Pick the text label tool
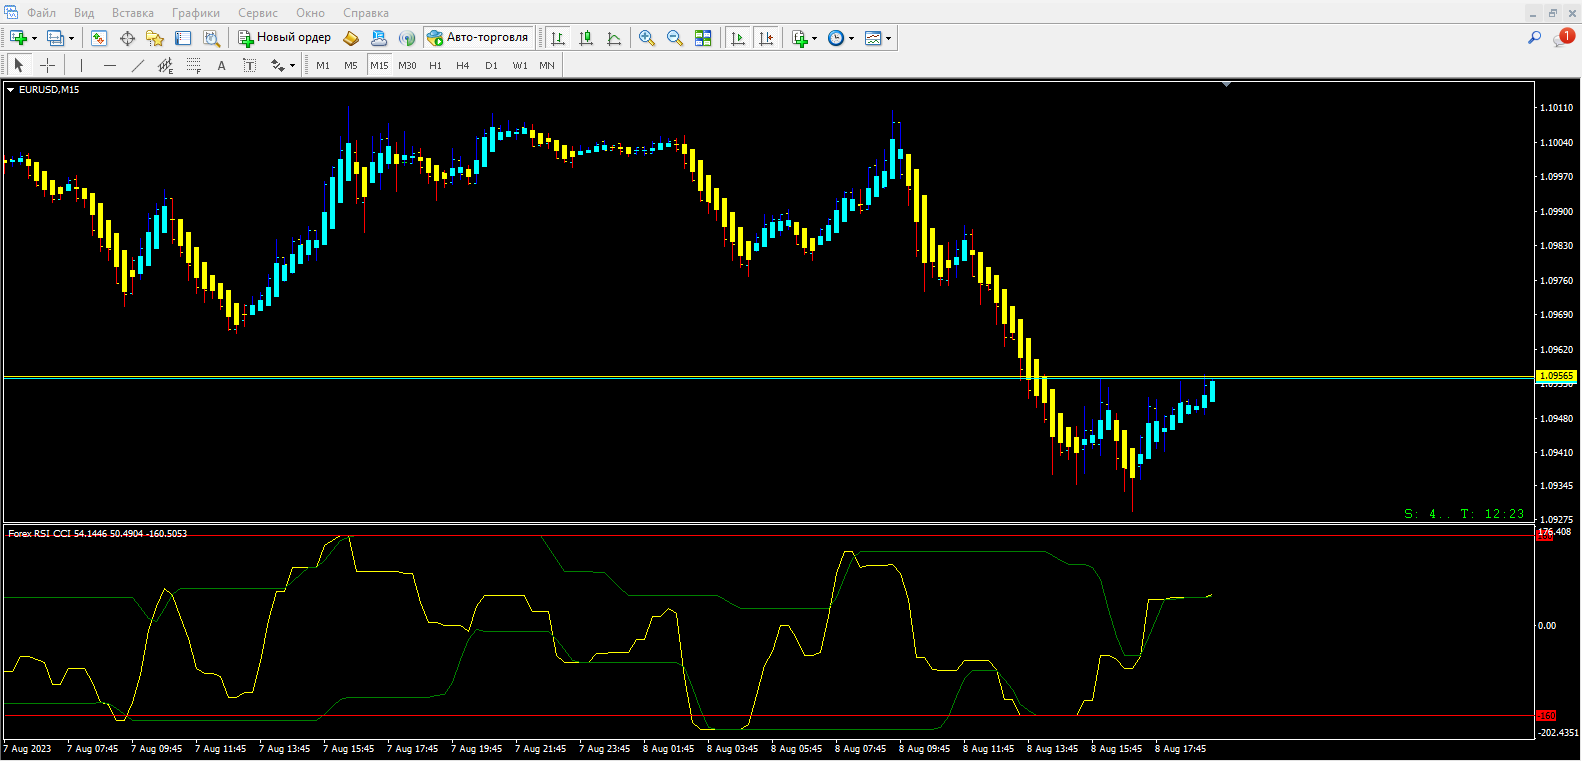The height and width of the screenshot is (762, 1582). click(x=221, y=65)
